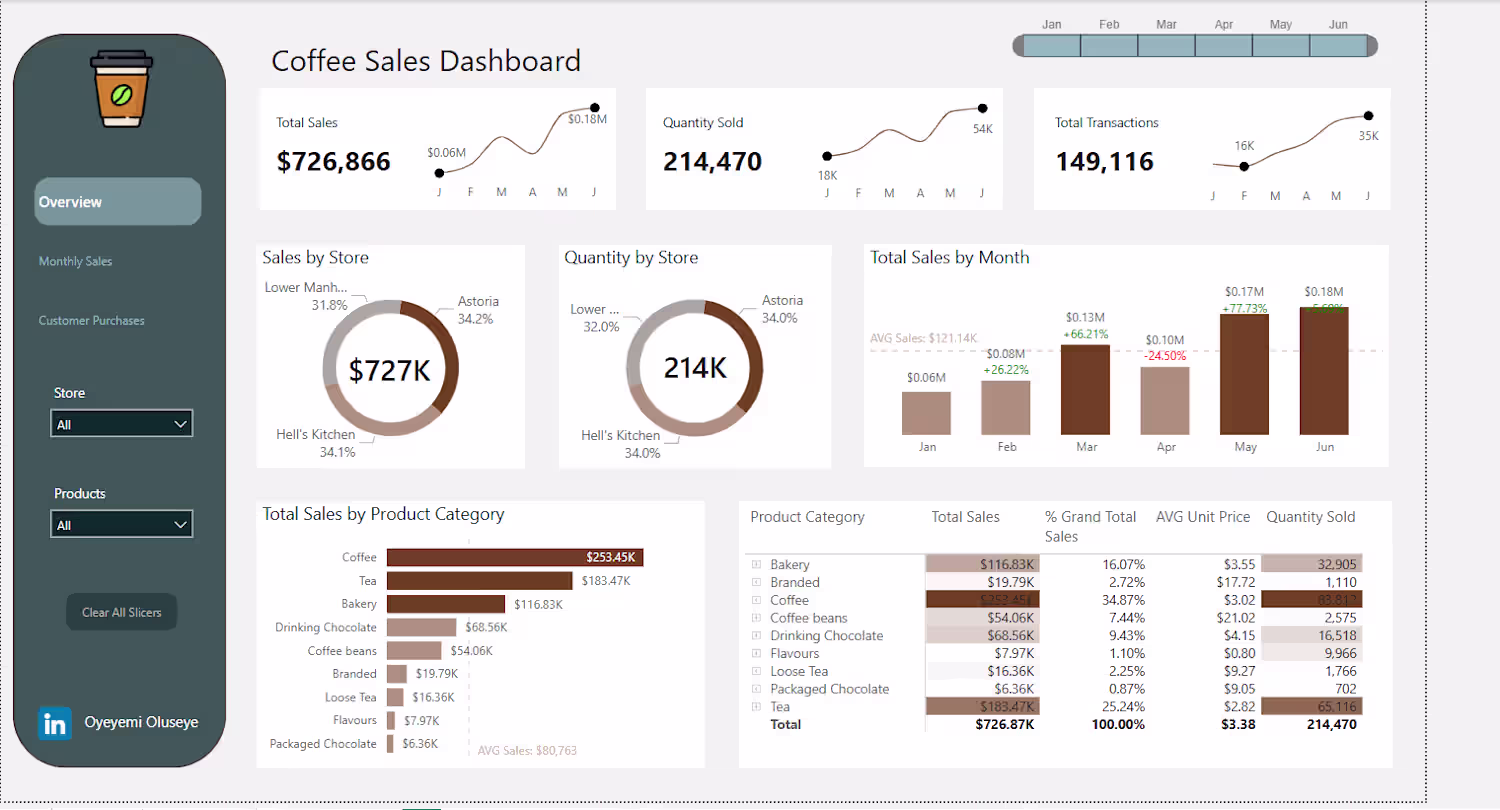Expand the Bakery row plus icon
1500x810 pixels.
pyautogui.click(x=756, y=565)
